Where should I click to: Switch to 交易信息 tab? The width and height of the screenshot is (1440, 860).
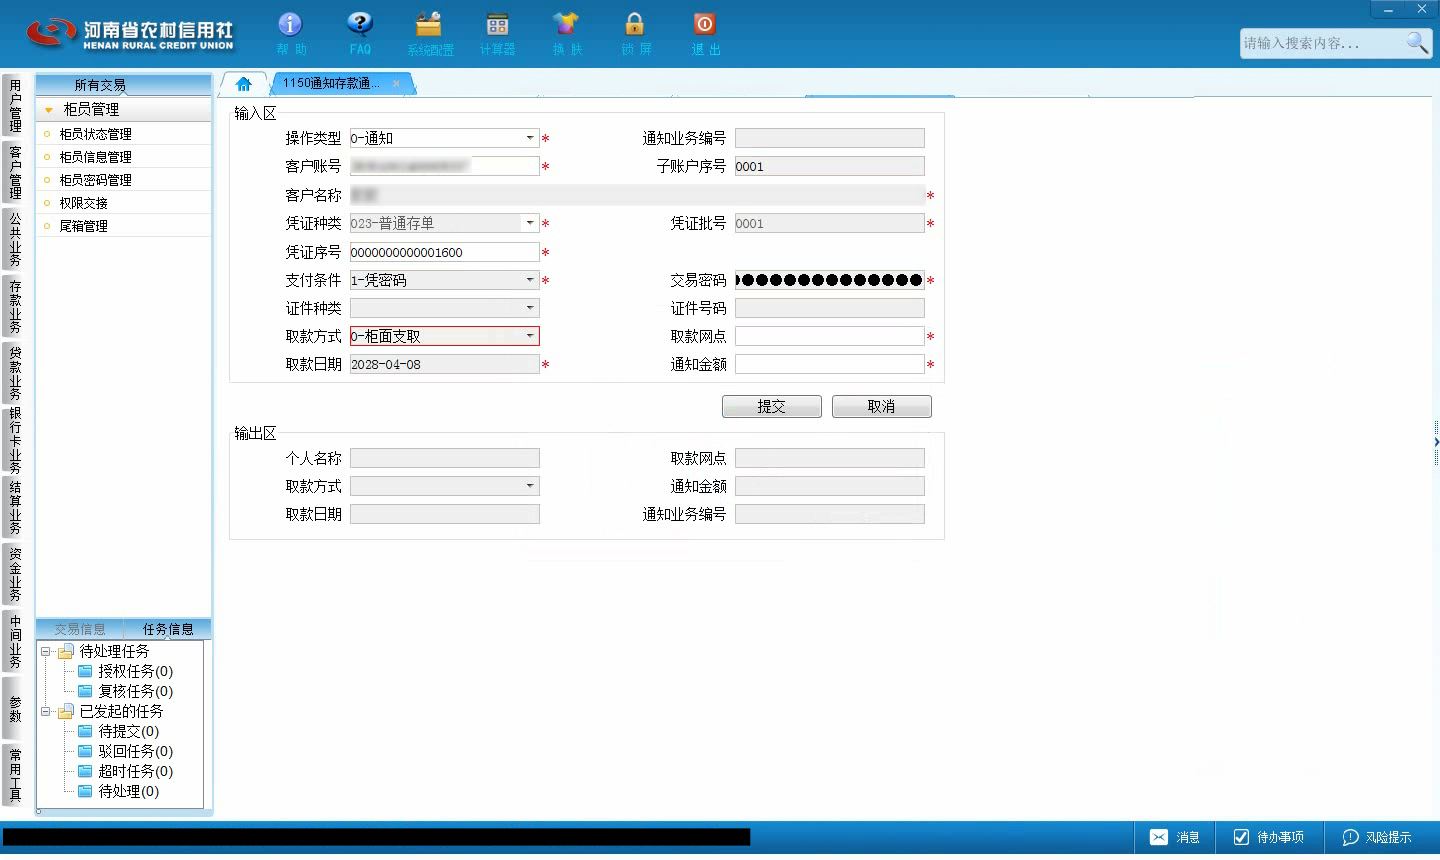click(80, 629)
